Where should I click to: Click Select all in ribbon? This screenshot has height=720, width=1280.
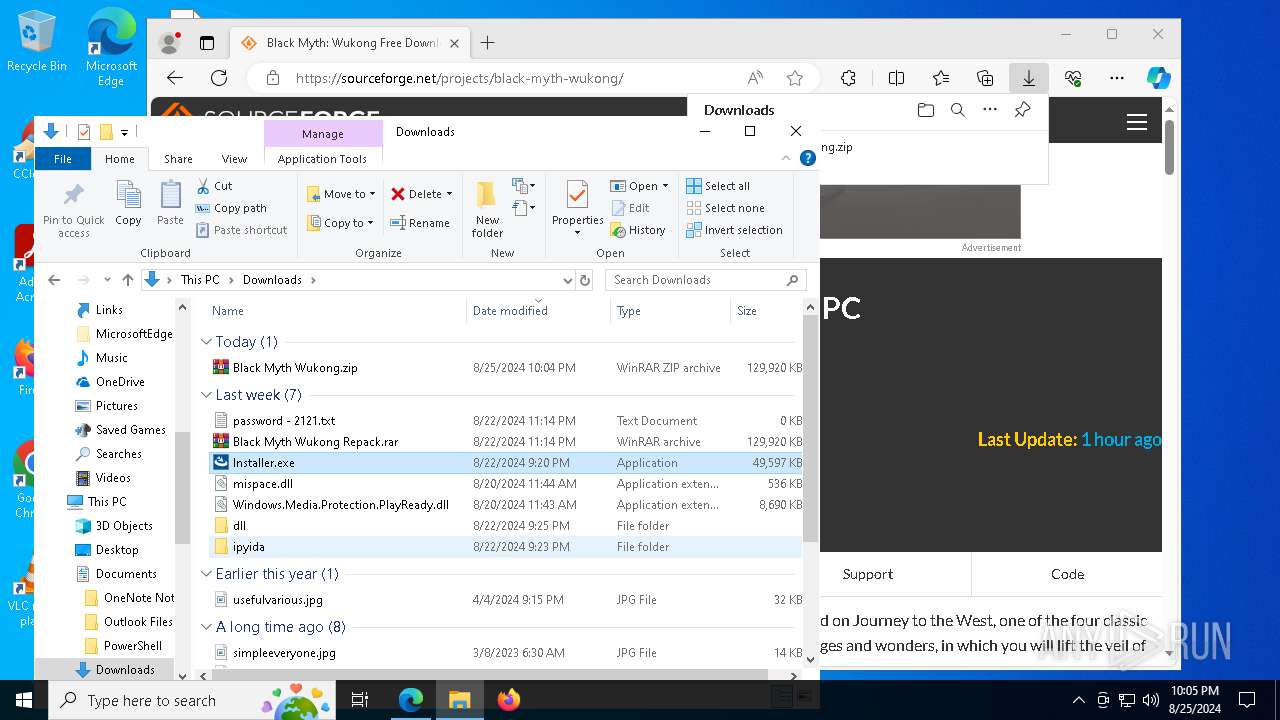pos(718,186)
